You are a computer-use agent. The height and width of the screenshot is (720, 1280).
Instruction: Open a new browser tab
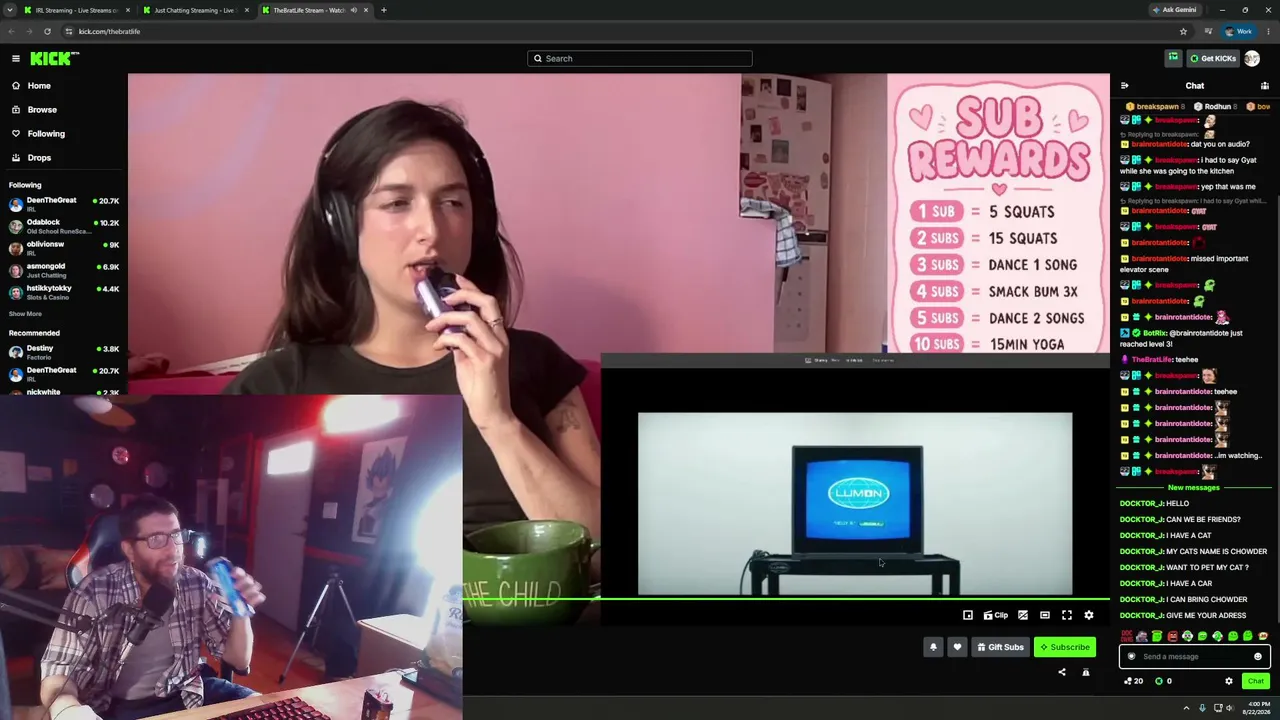(x=384, y=10)
